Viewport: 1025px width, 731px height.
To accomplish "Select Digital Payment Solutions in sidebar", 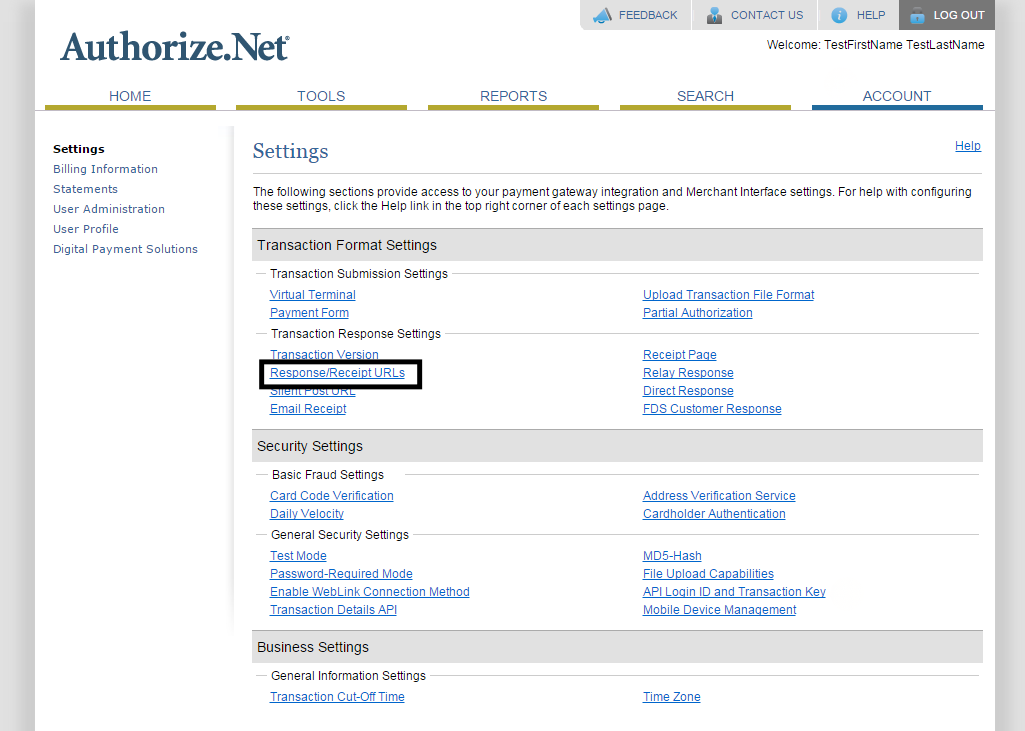I will (125, 249).
